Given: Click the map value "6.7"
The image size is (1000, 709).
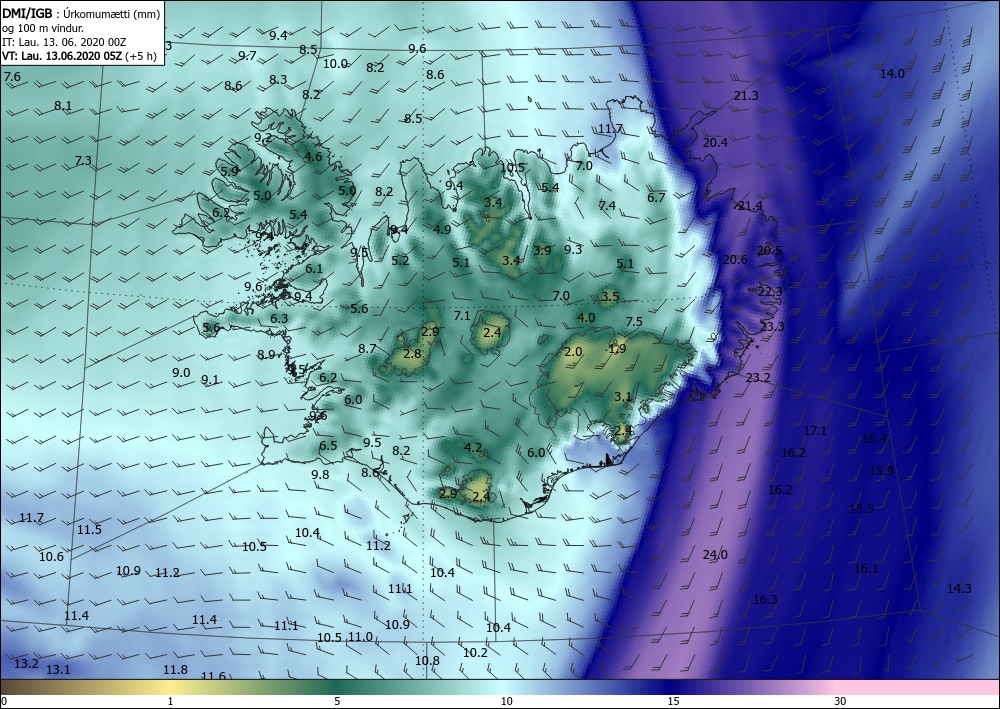Looking at the screenshot, I should 656,198.
